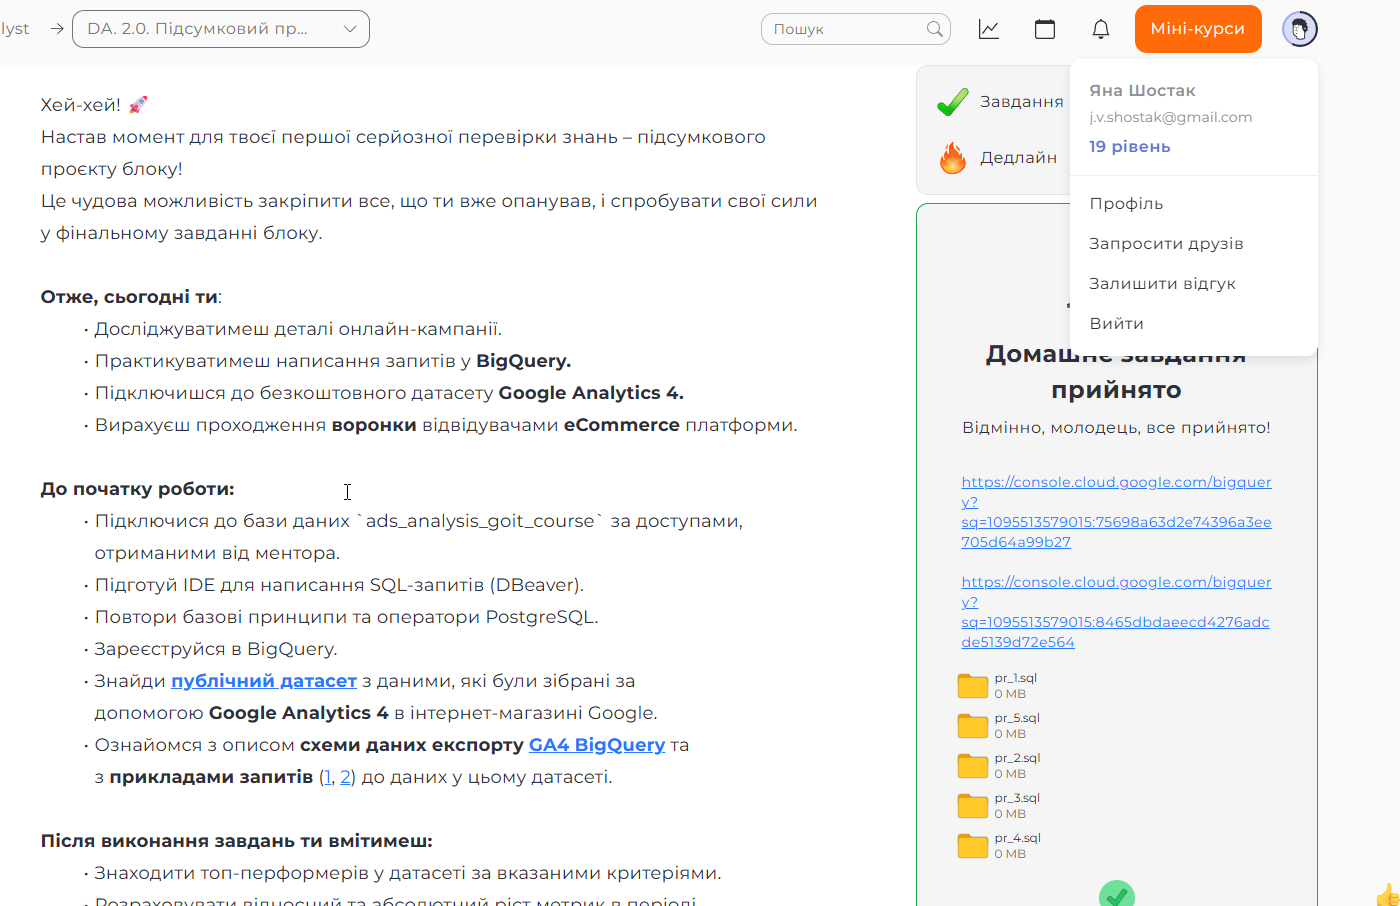
Task: Open the GA4 BigQuery link
Action: coord(597,745)
